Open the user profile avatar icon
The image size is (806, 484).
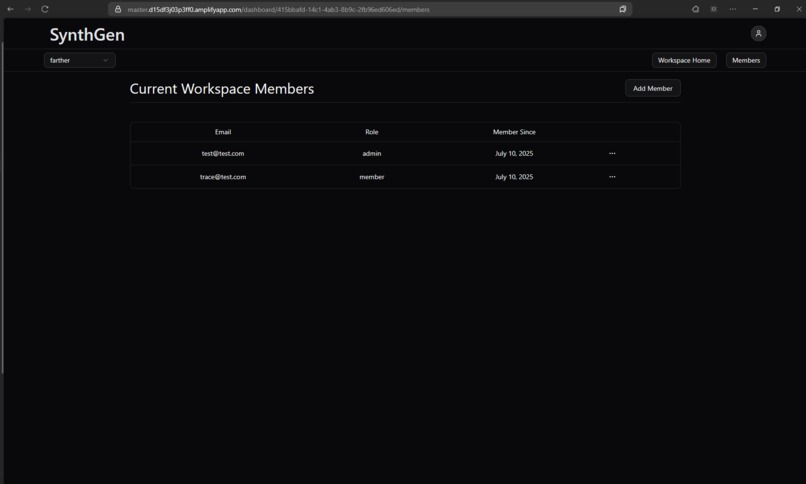(x=758, y=33)
